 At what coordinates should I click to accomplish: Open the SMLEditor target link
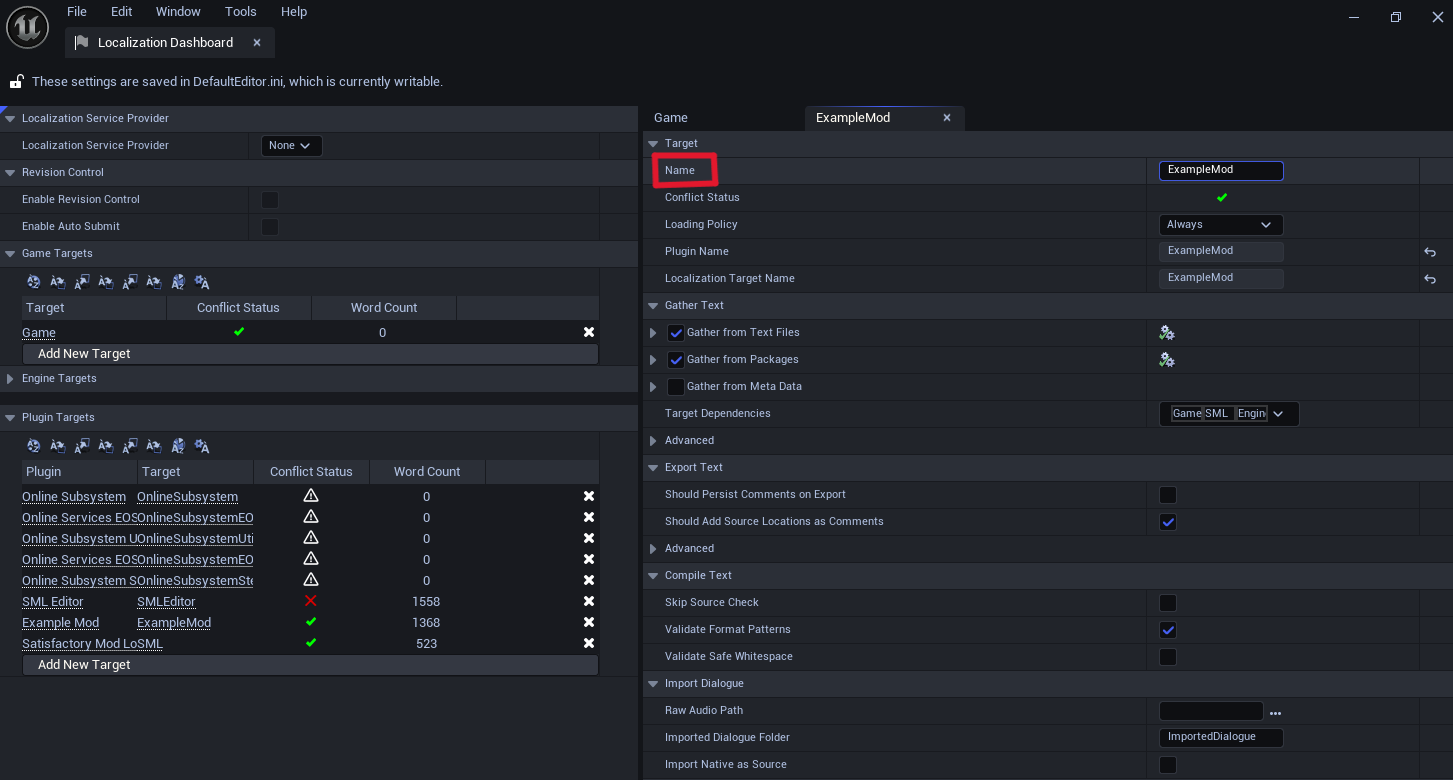tap(166, 602)
